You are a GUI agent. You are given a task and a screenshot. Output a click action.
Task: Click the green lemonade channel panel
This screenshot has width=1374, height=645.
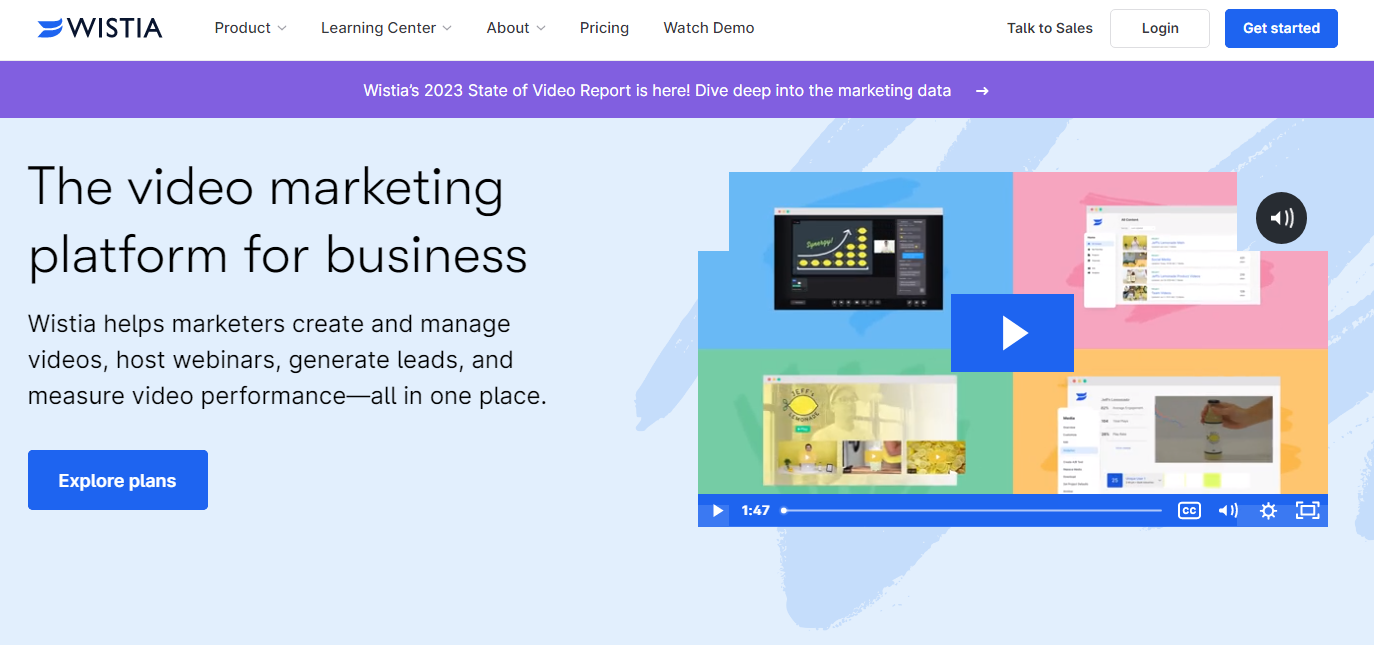[855, 421]
